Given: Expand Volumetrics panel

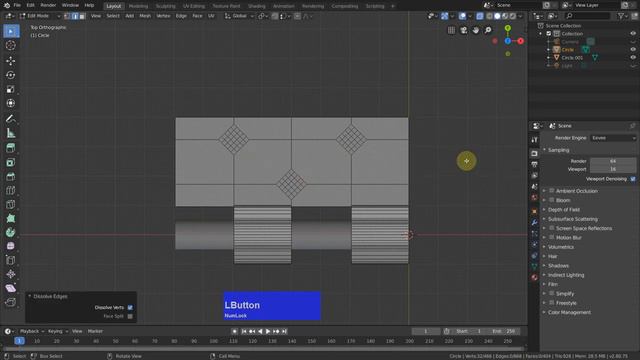Looking at the screenshot, I should pyautogui.click(x=560, y=247).
